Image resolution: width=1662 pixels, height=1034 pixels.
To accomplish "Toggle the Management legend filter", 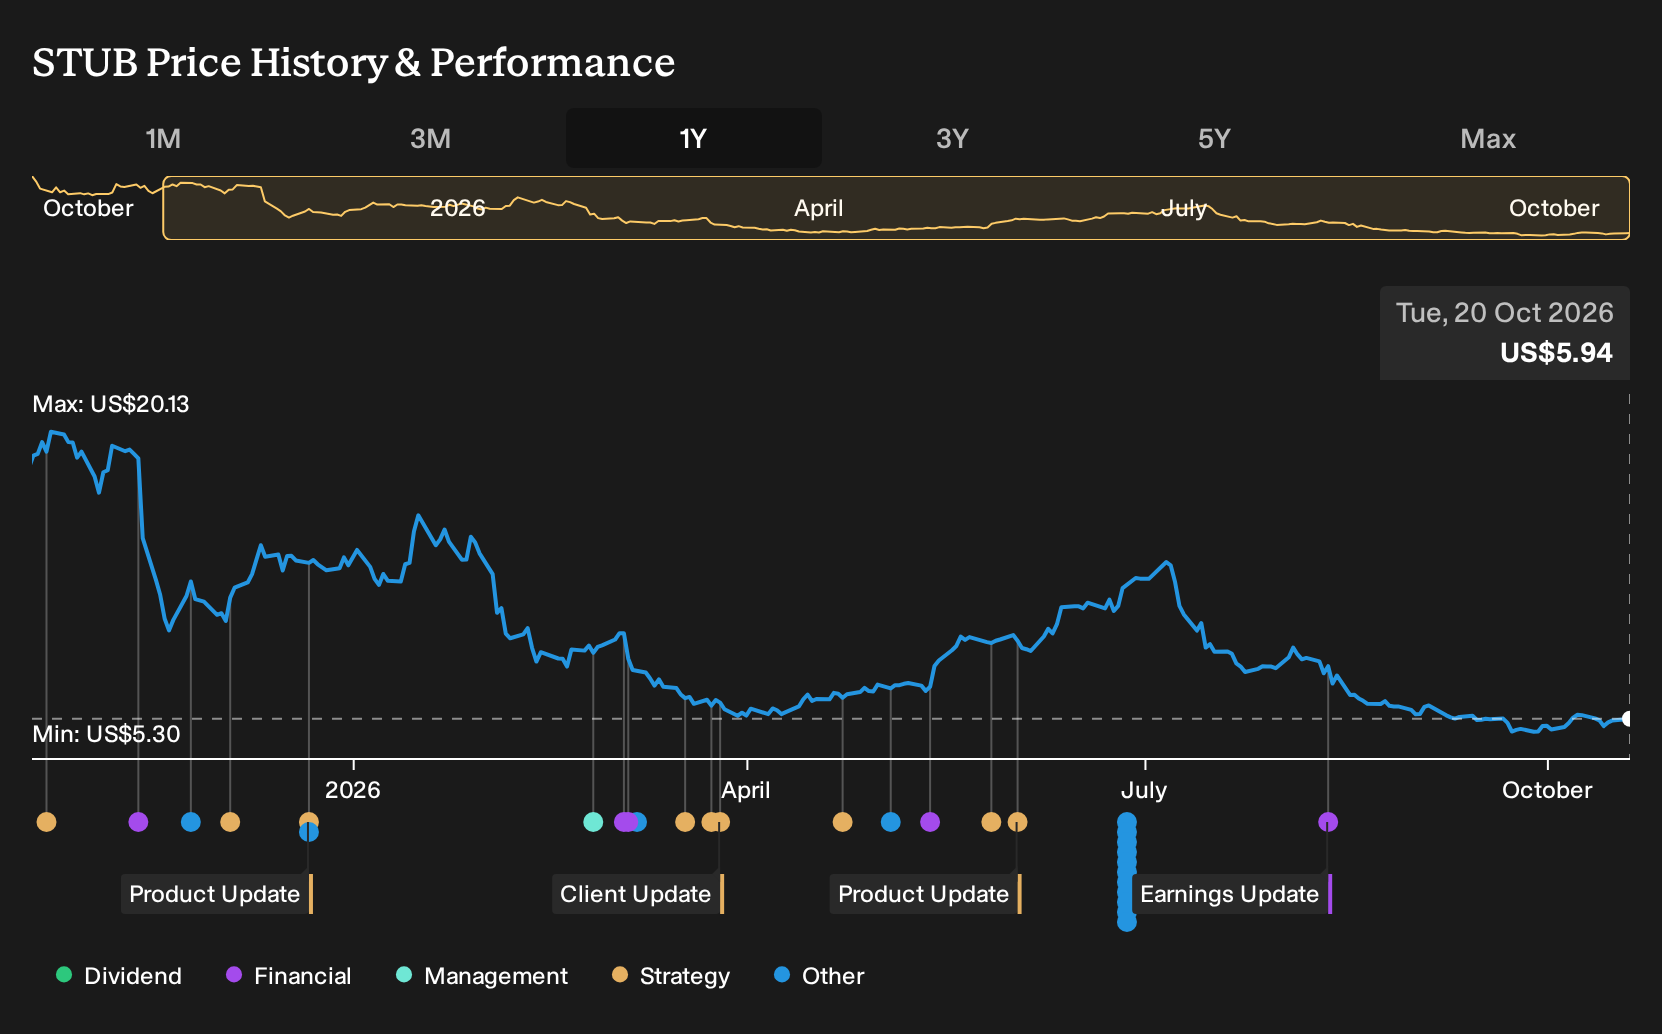I will pyautogui.click(x=482, y=976).
